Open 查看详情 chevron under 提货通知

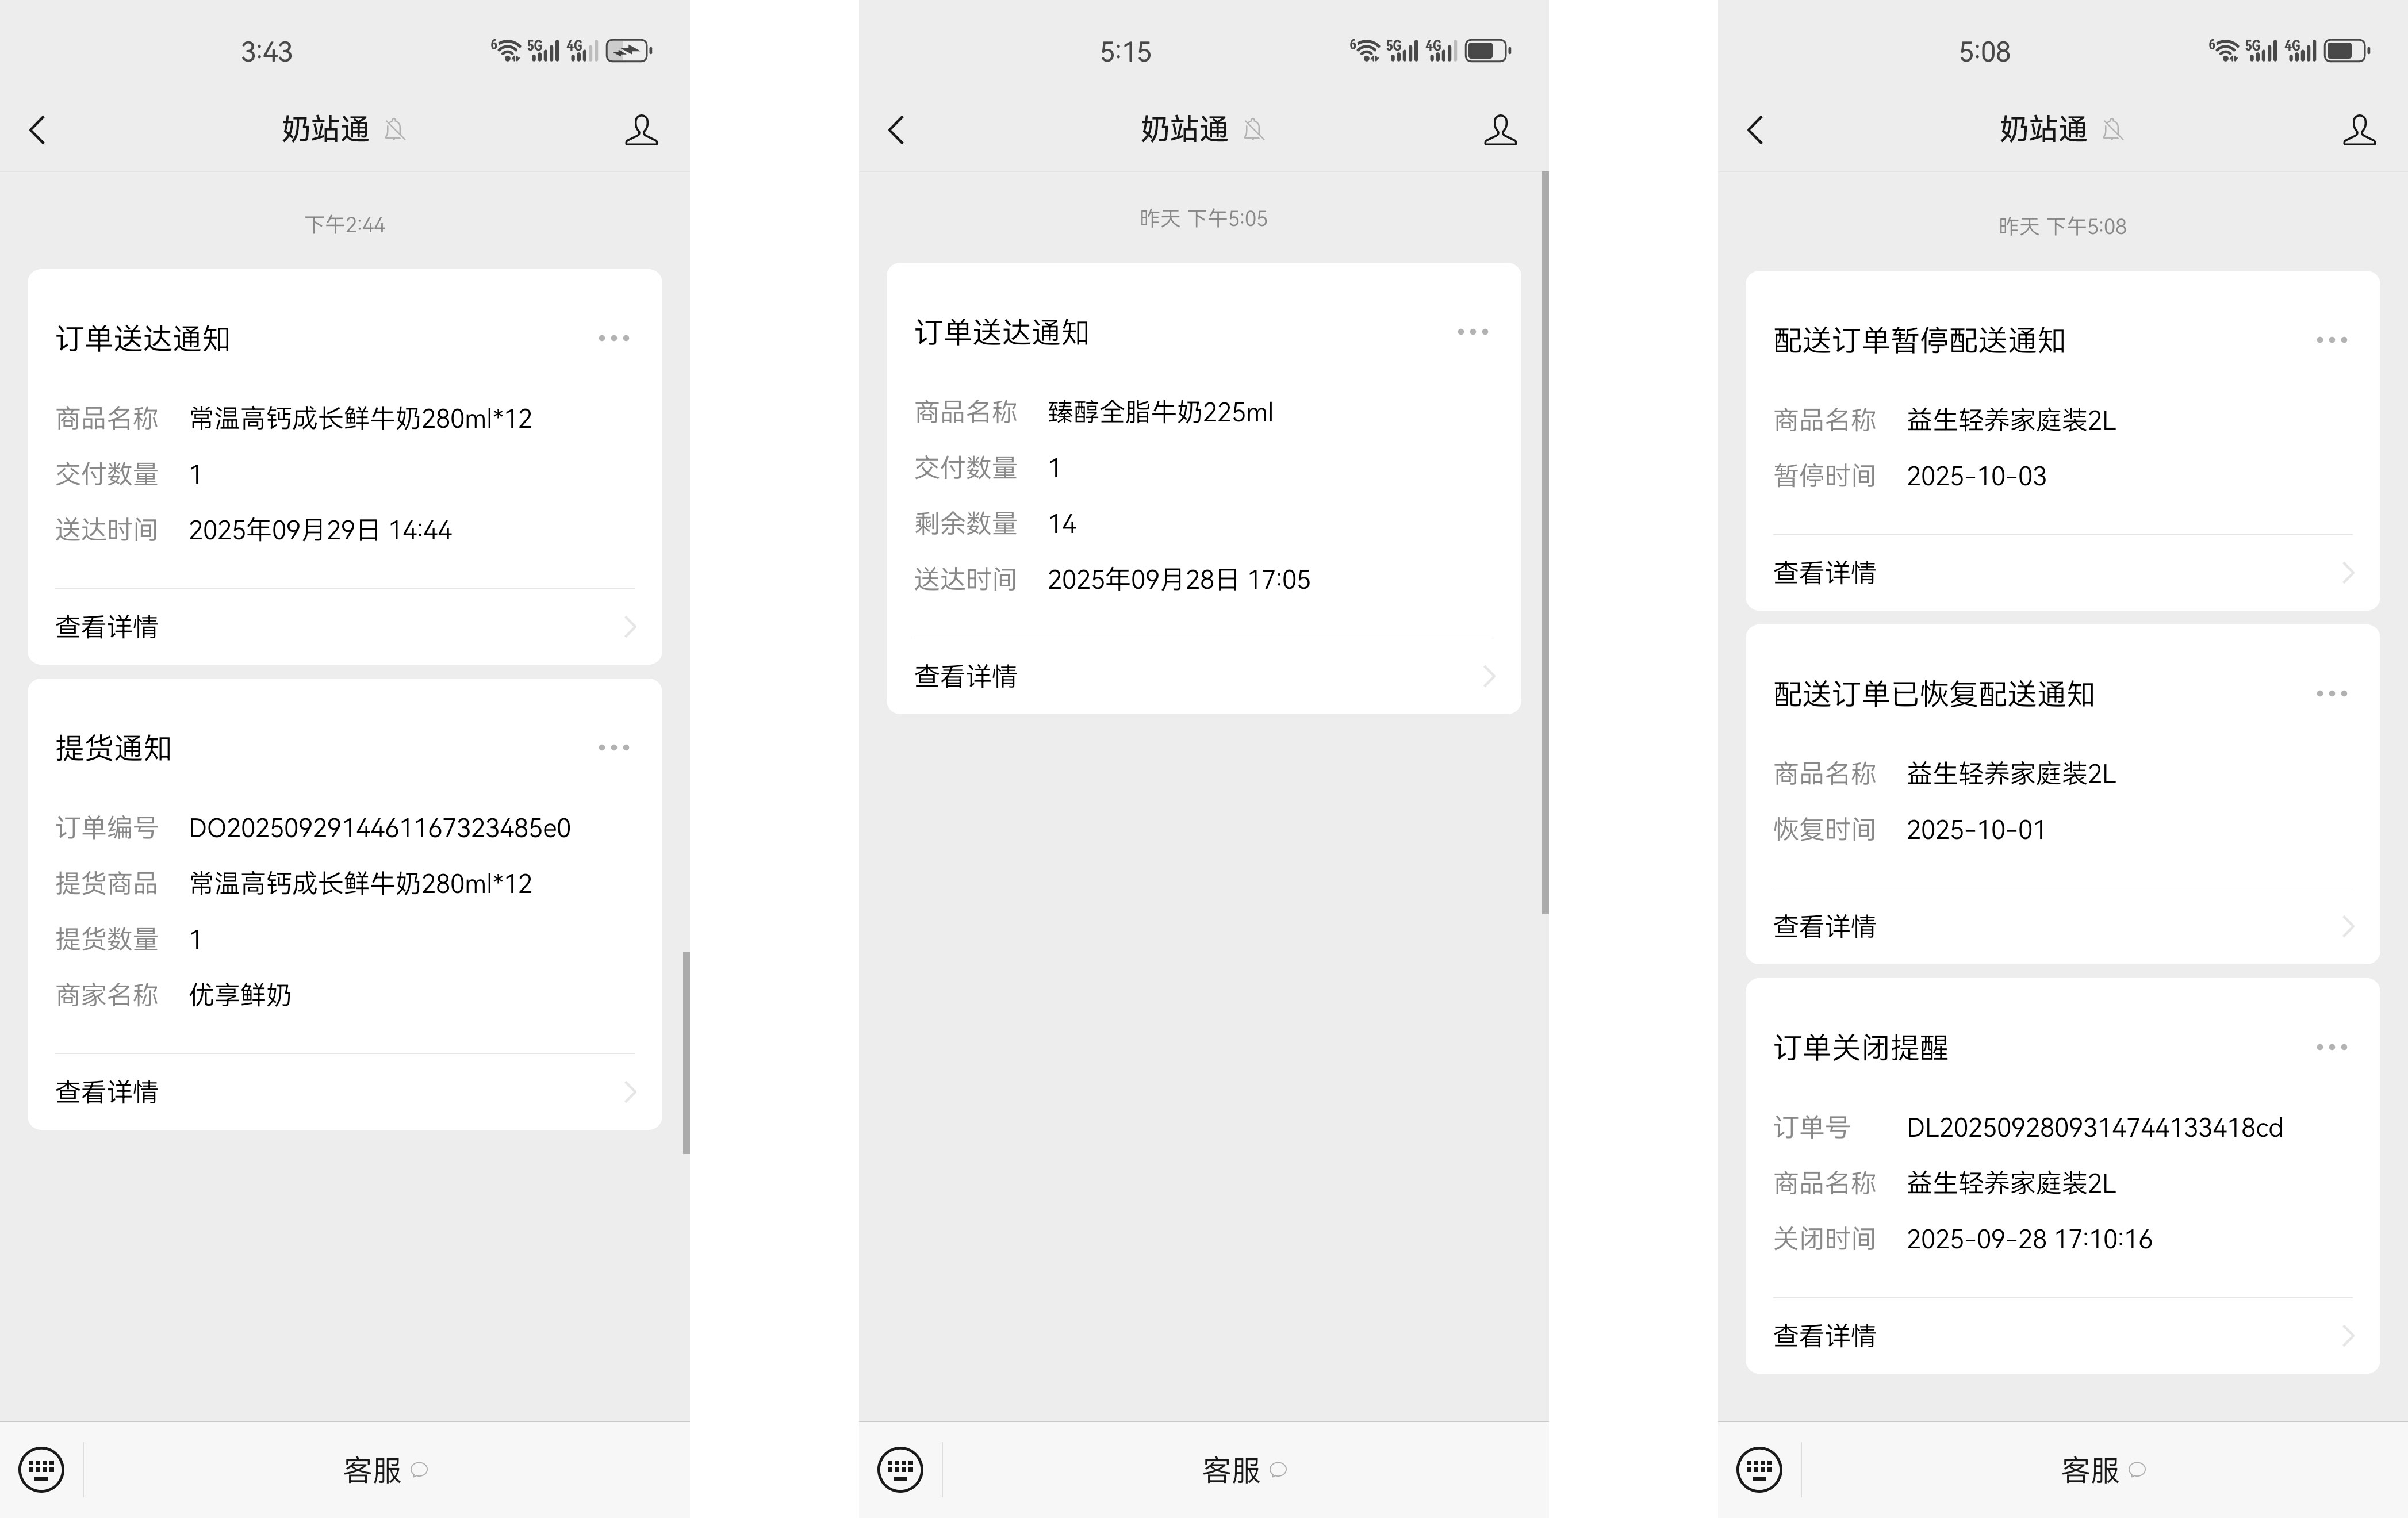(629, 1092)
